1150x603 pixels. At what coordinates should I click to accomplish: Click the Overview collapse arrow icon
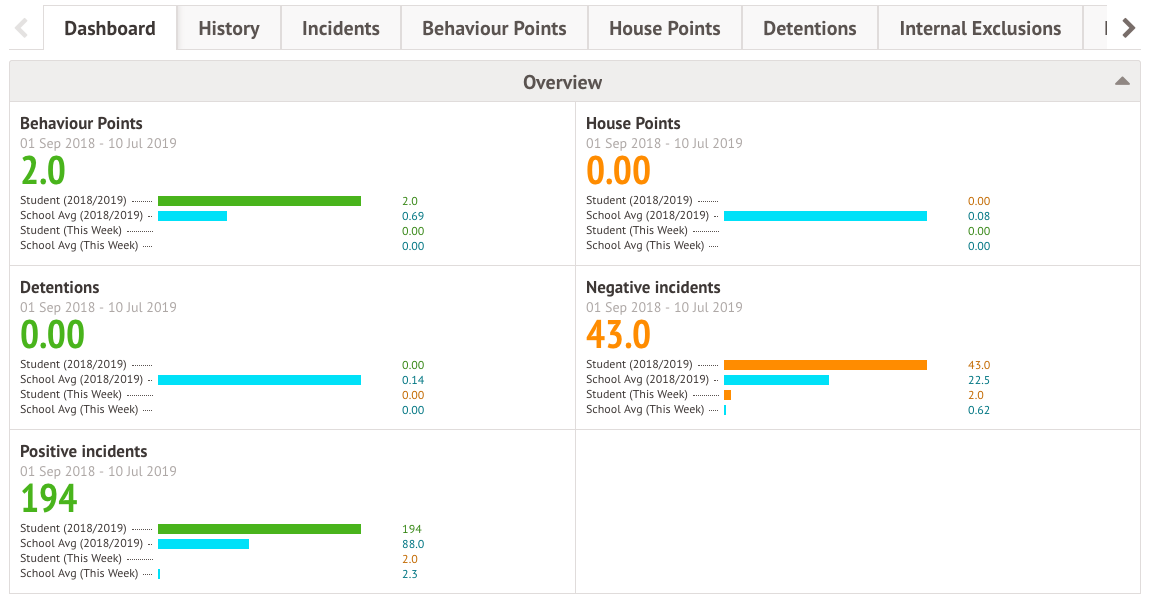click(1122, 81)
